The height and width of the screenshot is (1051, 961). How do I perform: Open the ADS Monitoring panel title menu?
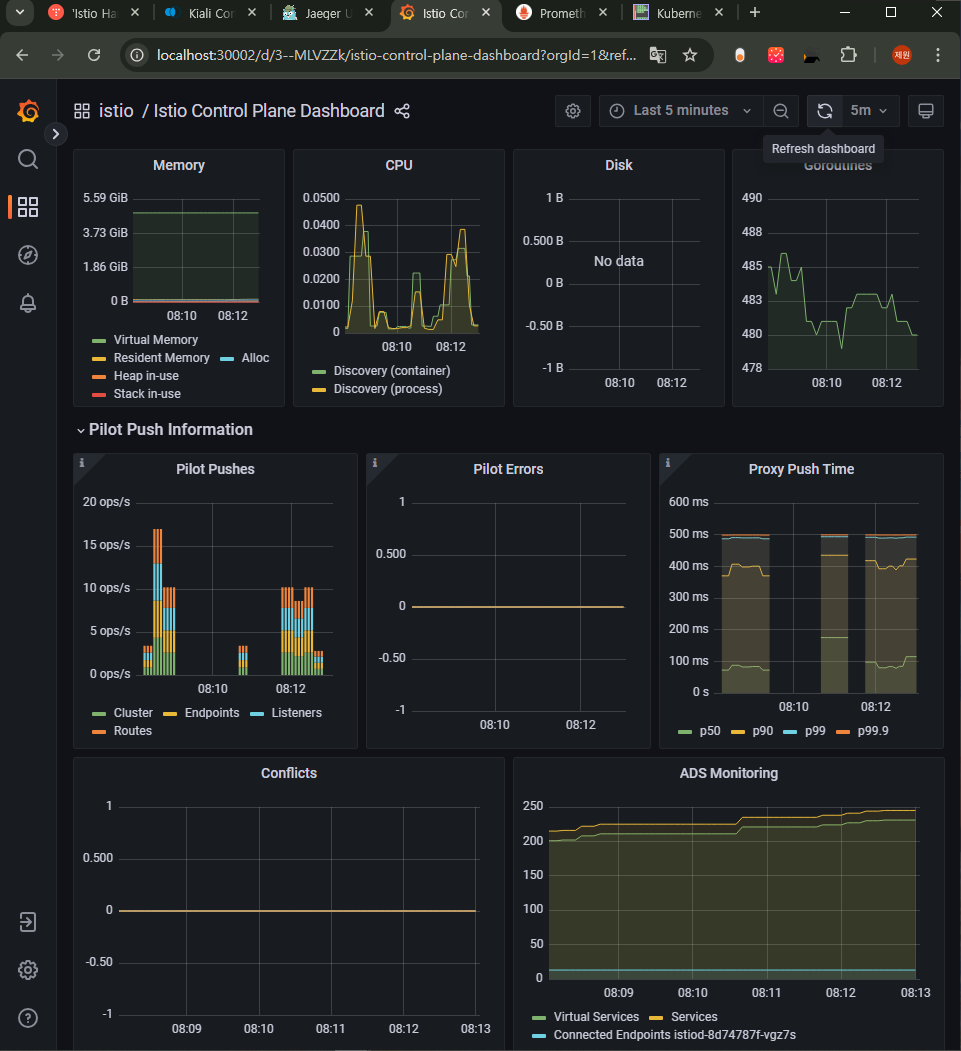[x=728, y=774]
